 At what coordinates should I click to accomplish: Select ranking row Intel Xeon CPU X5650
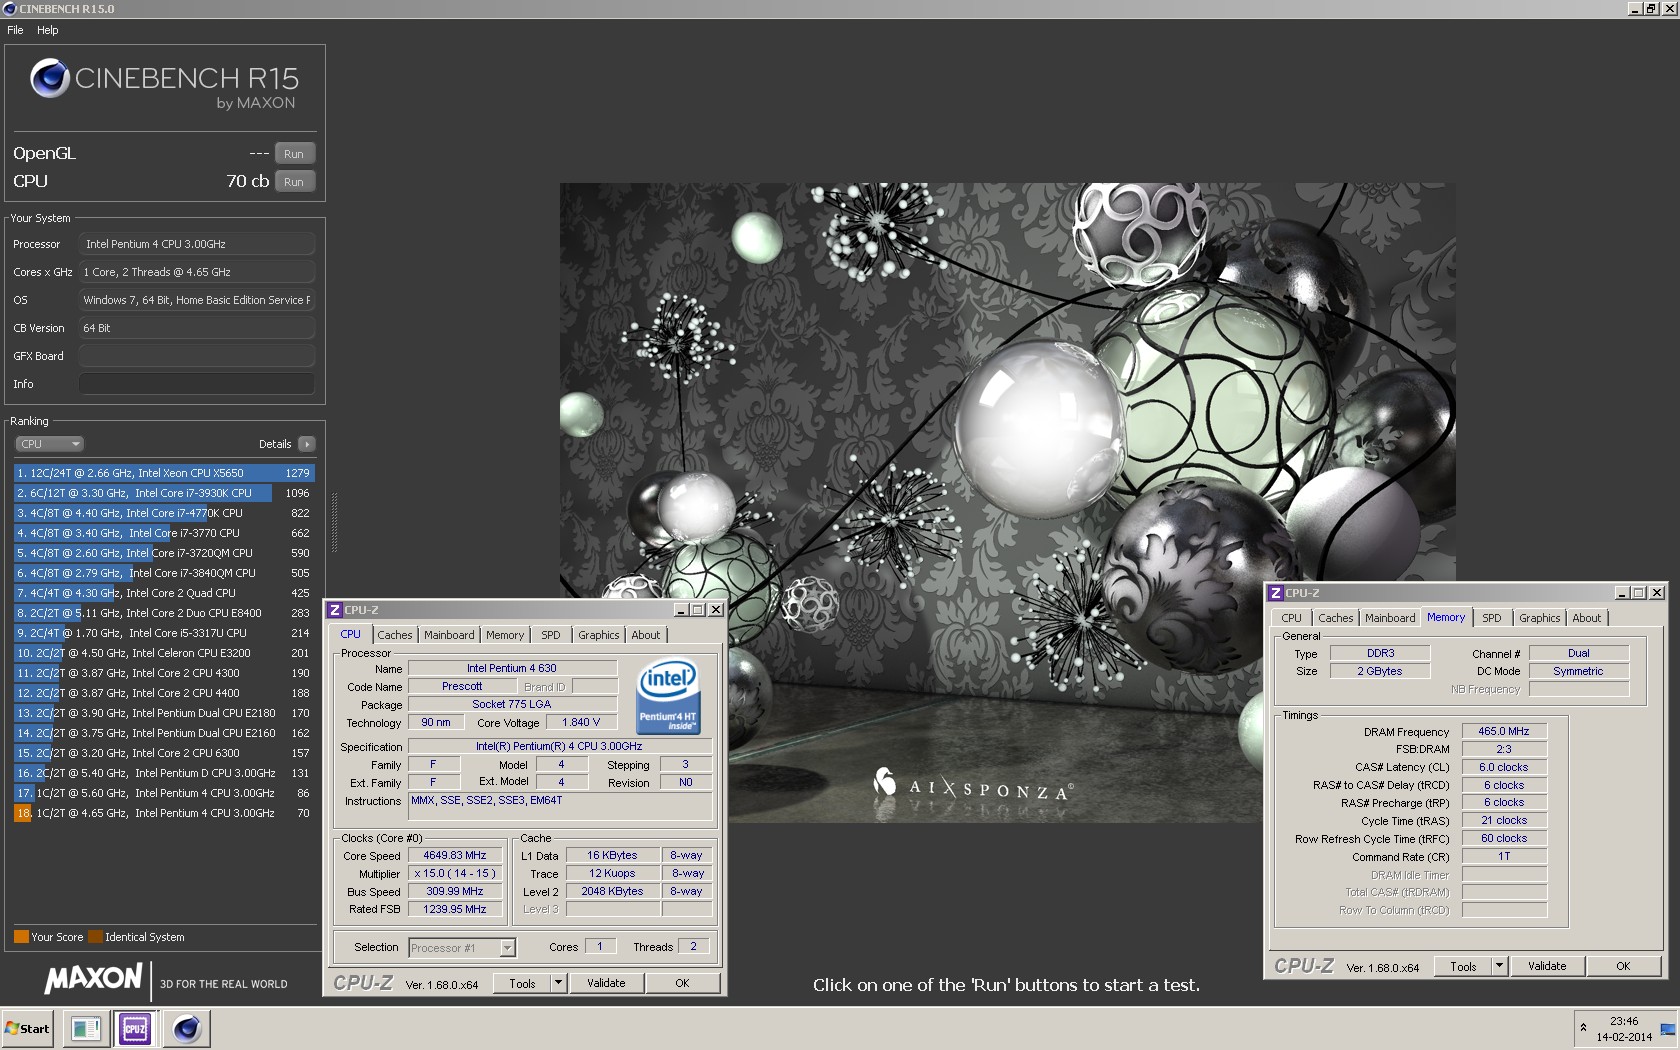click(164, 473)
